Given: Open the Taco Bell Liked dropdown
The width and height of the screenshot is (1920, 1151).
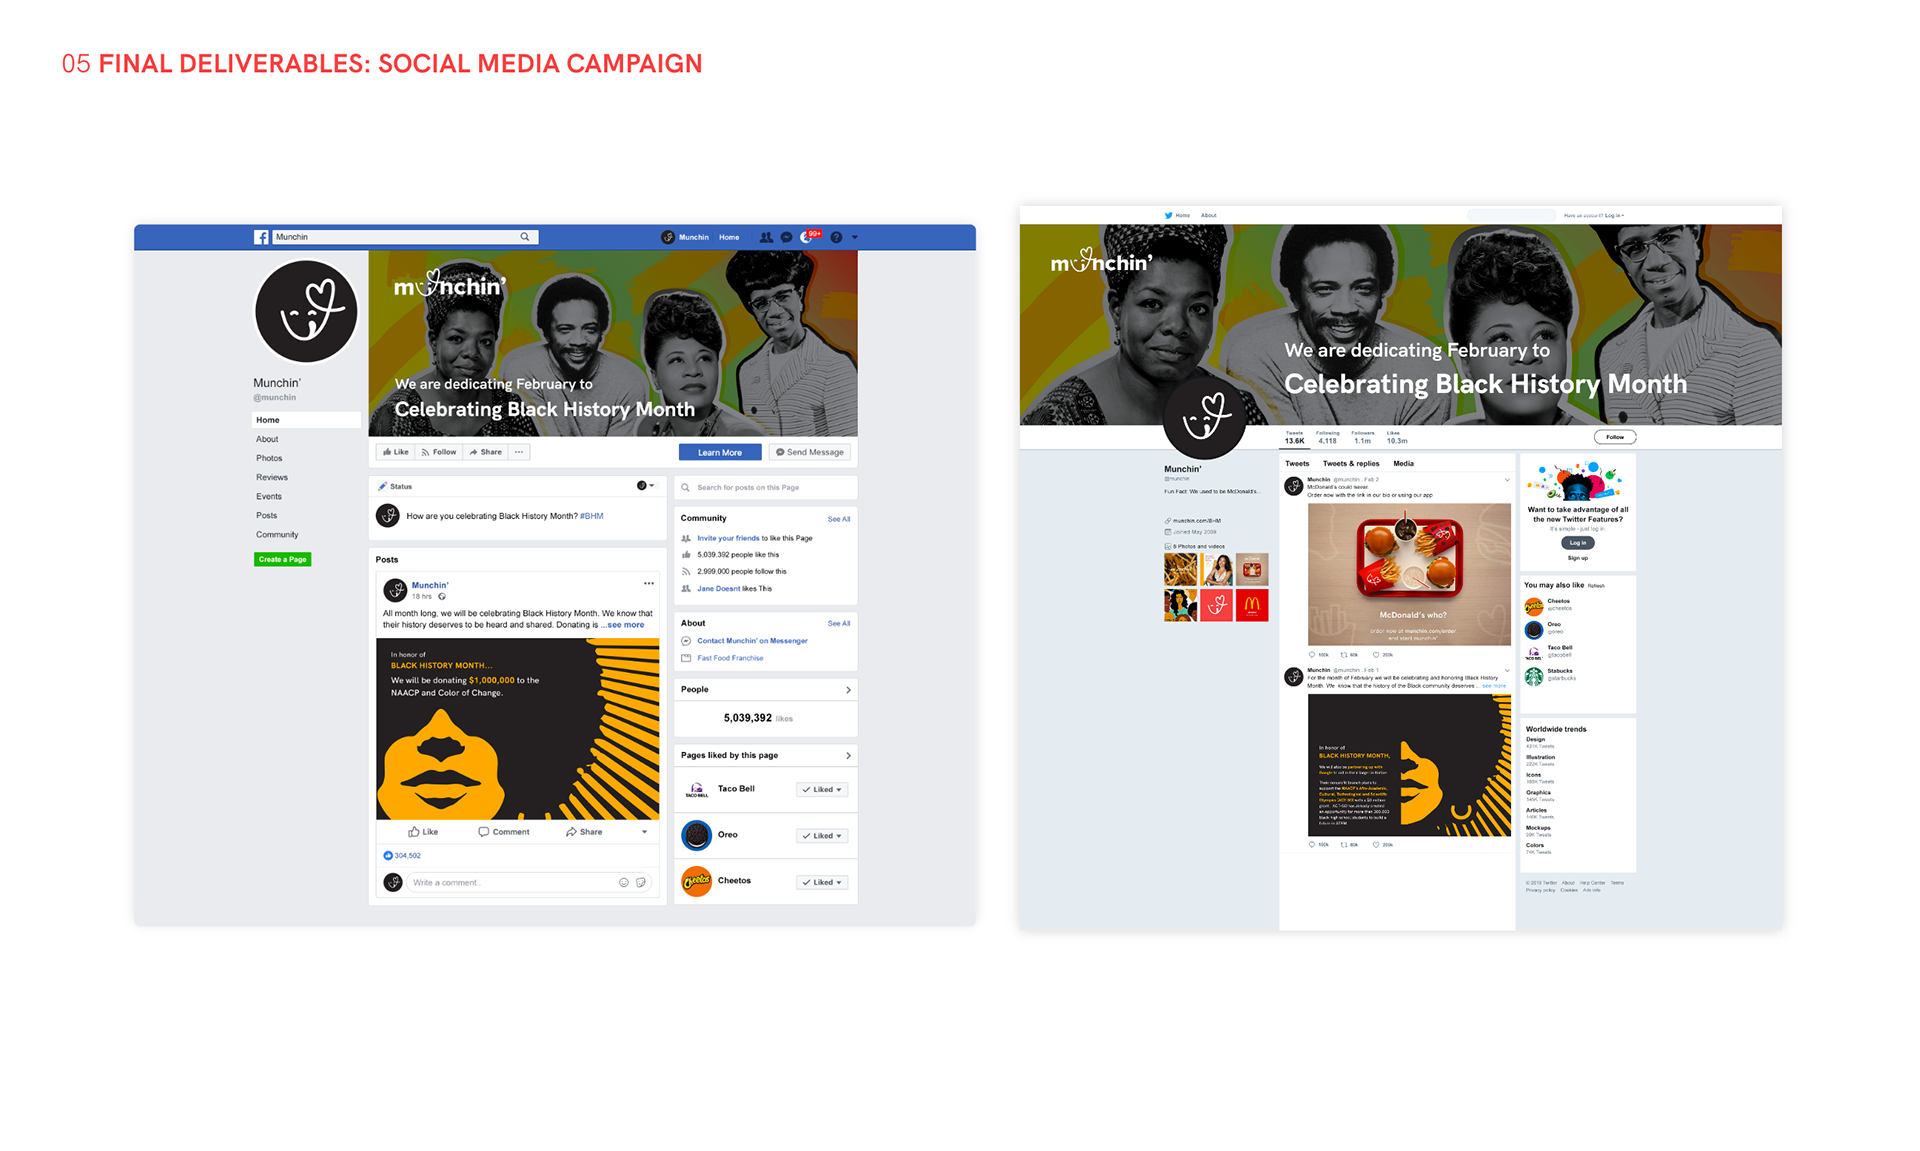Looking at the screenshot, I should [822, 790].
